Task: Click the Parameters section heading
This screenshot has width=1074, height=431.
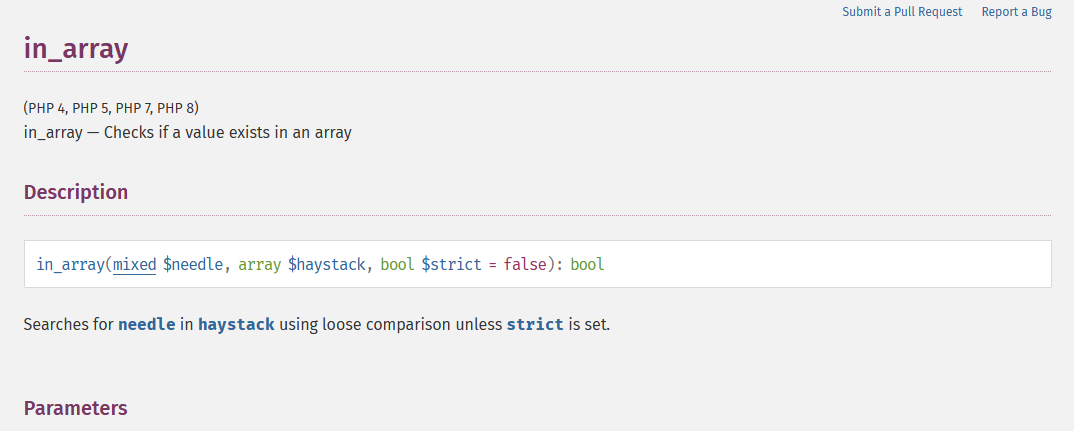Action: coord(76,408)
